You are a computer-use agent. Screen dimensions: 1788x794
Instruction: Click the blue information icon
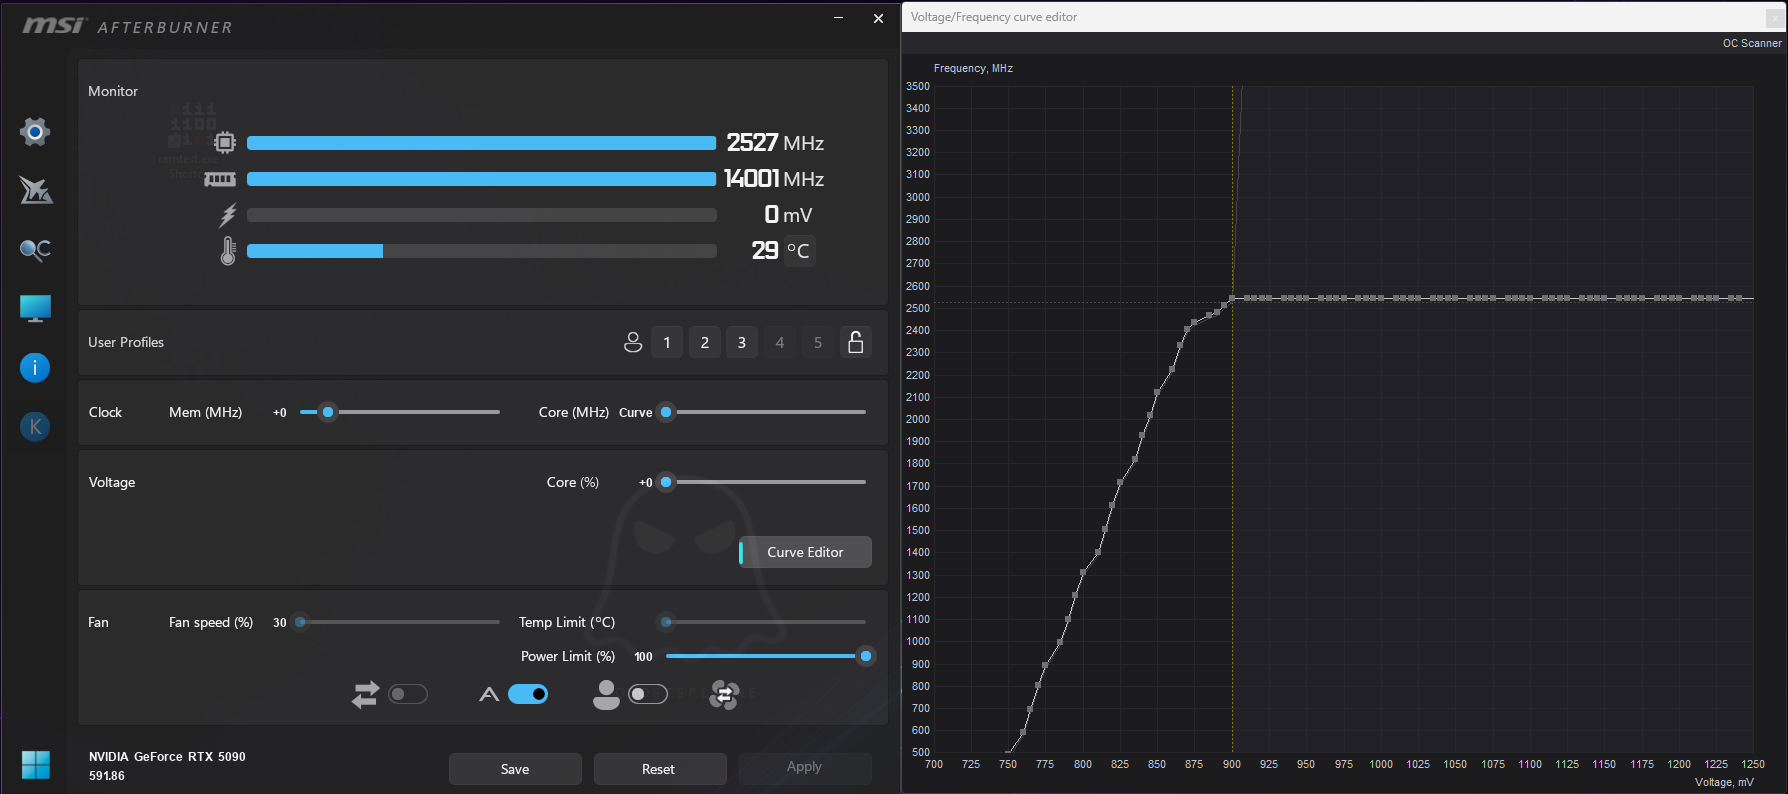click(x=35, y=368)
